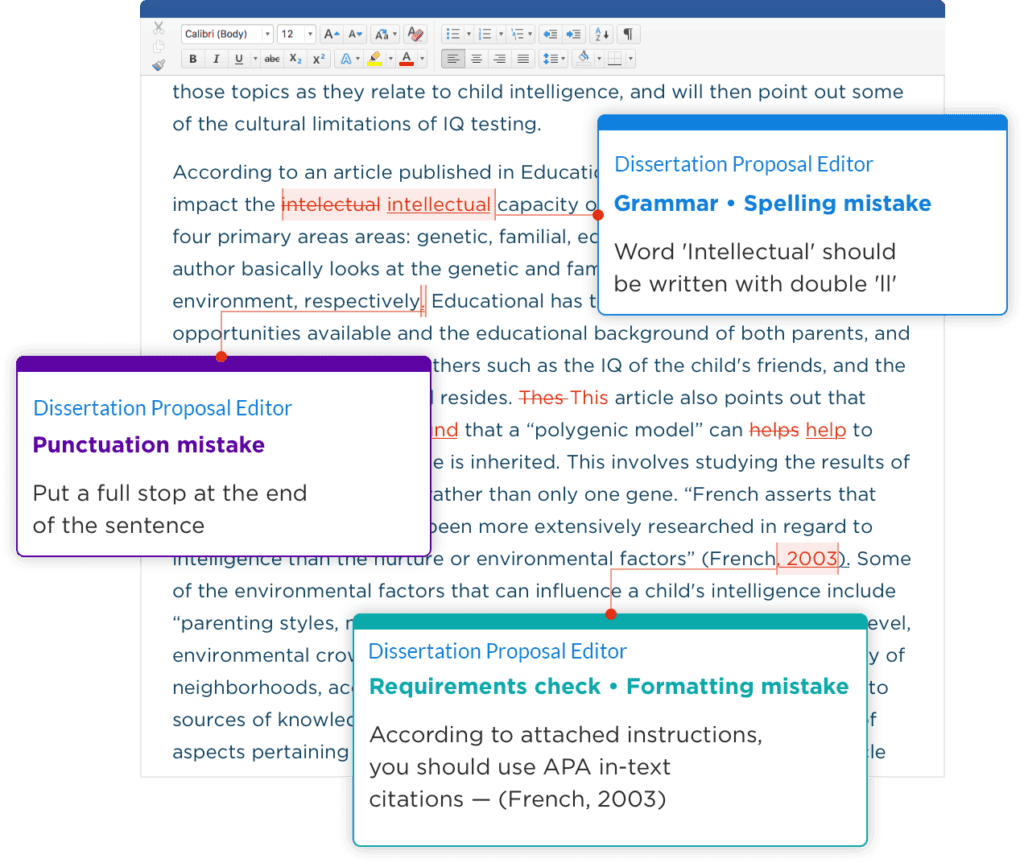Screen dimensions: 1024x863
Task: Show paragraph marks with pilcrow button
Action: (628, 34)
